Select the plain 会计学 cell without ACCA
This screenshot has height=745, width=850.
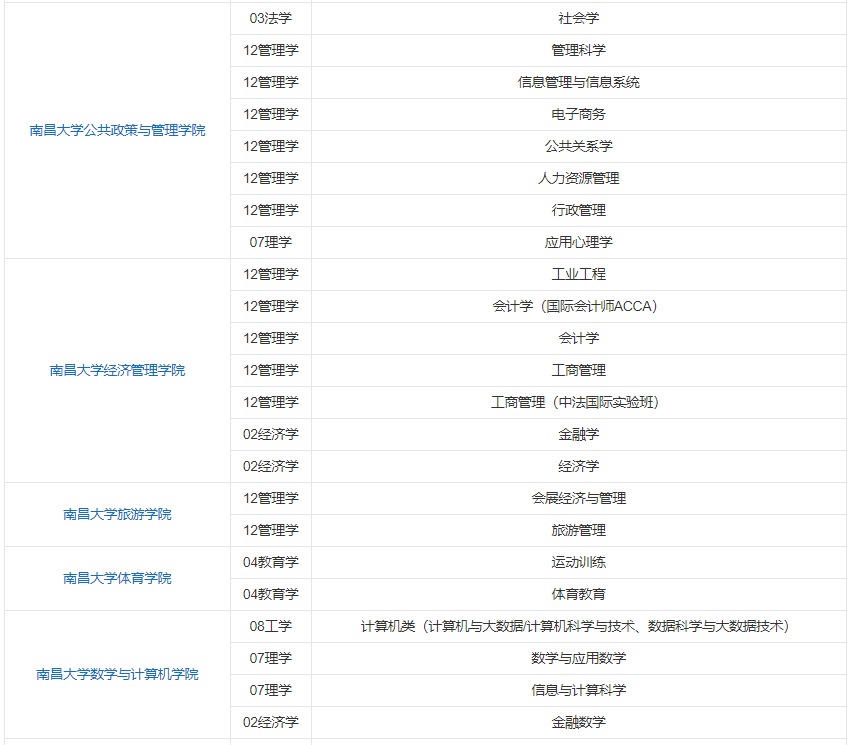point(578,338)
